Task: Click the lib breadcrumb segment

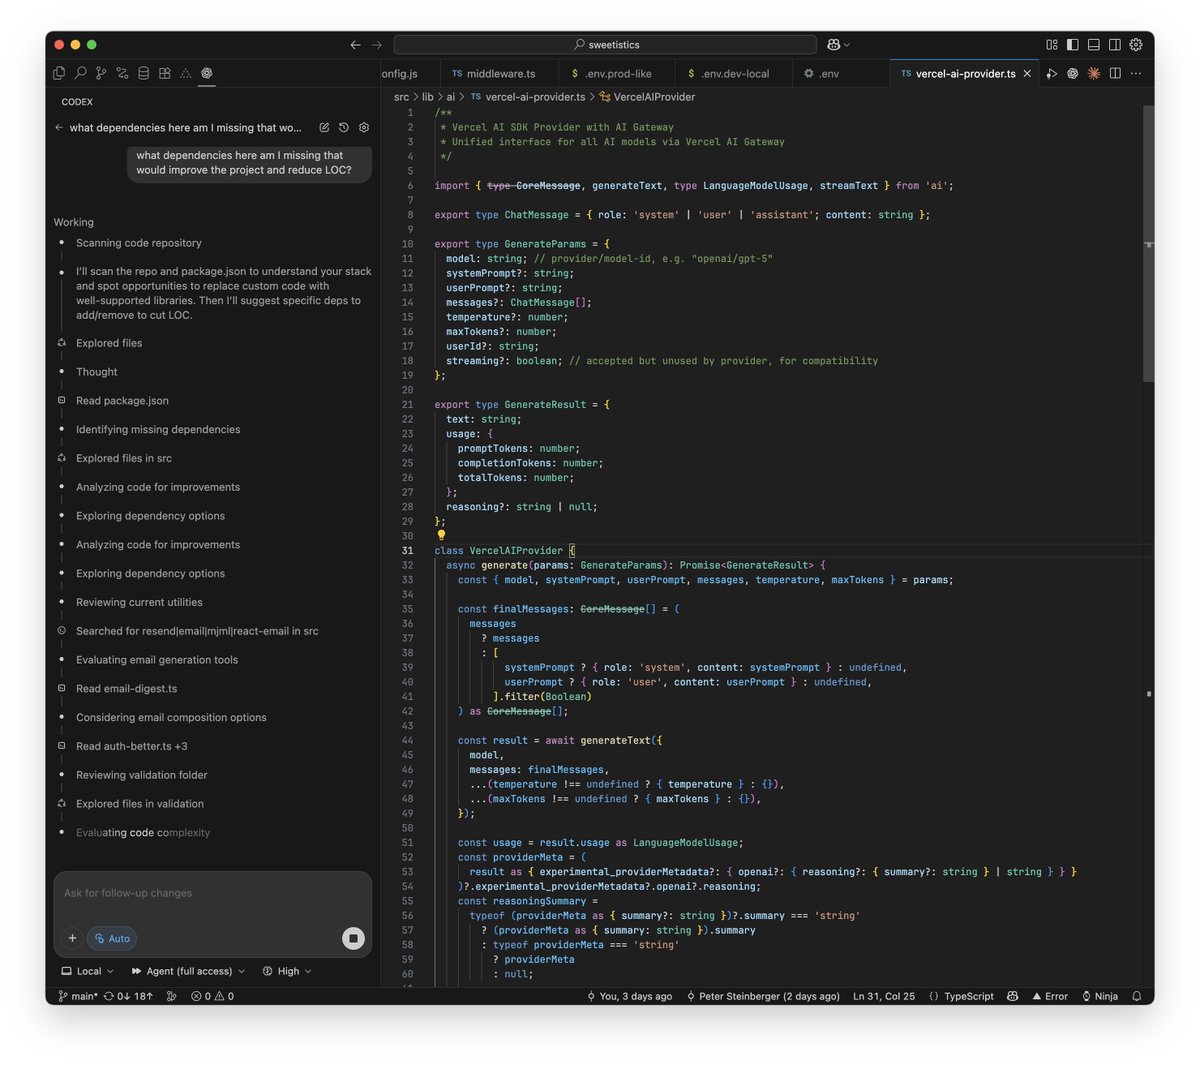Action: point(428,97)
